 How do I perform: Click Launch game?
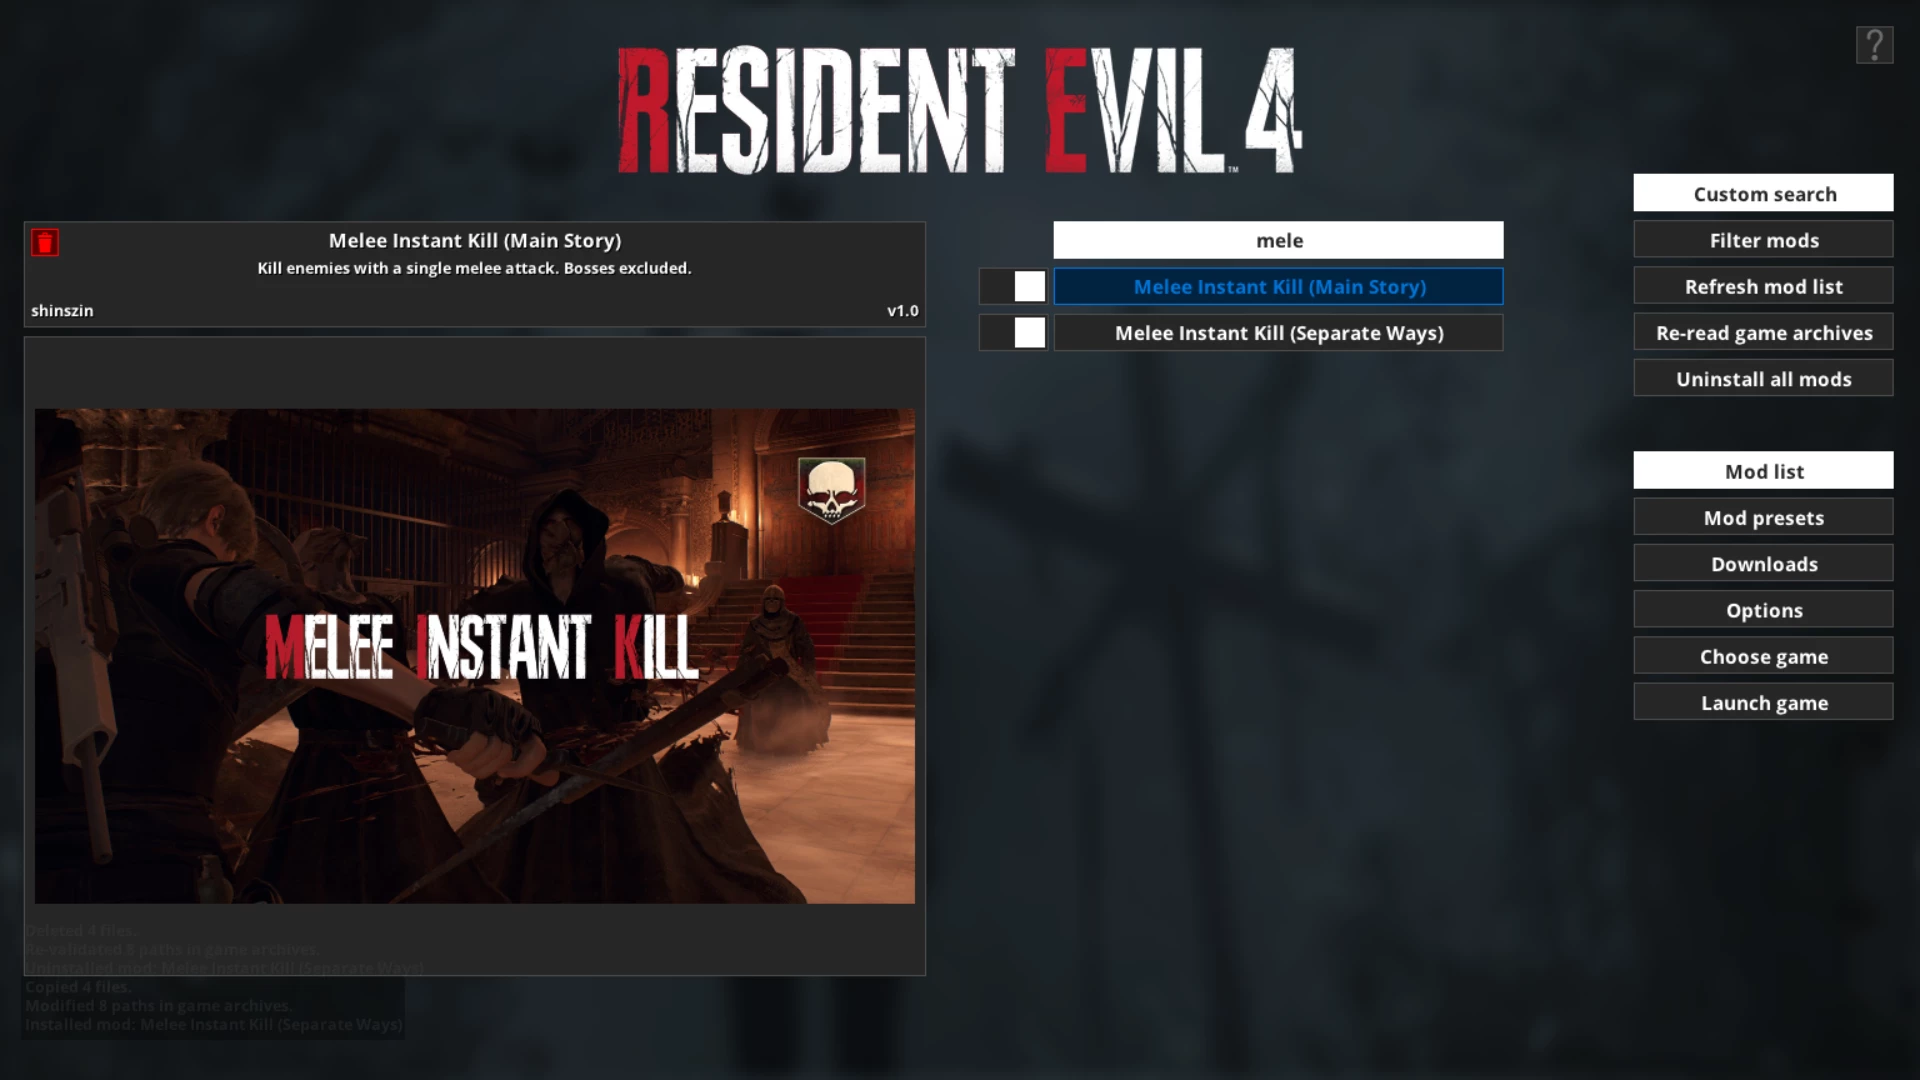[x=1763, y=702]
